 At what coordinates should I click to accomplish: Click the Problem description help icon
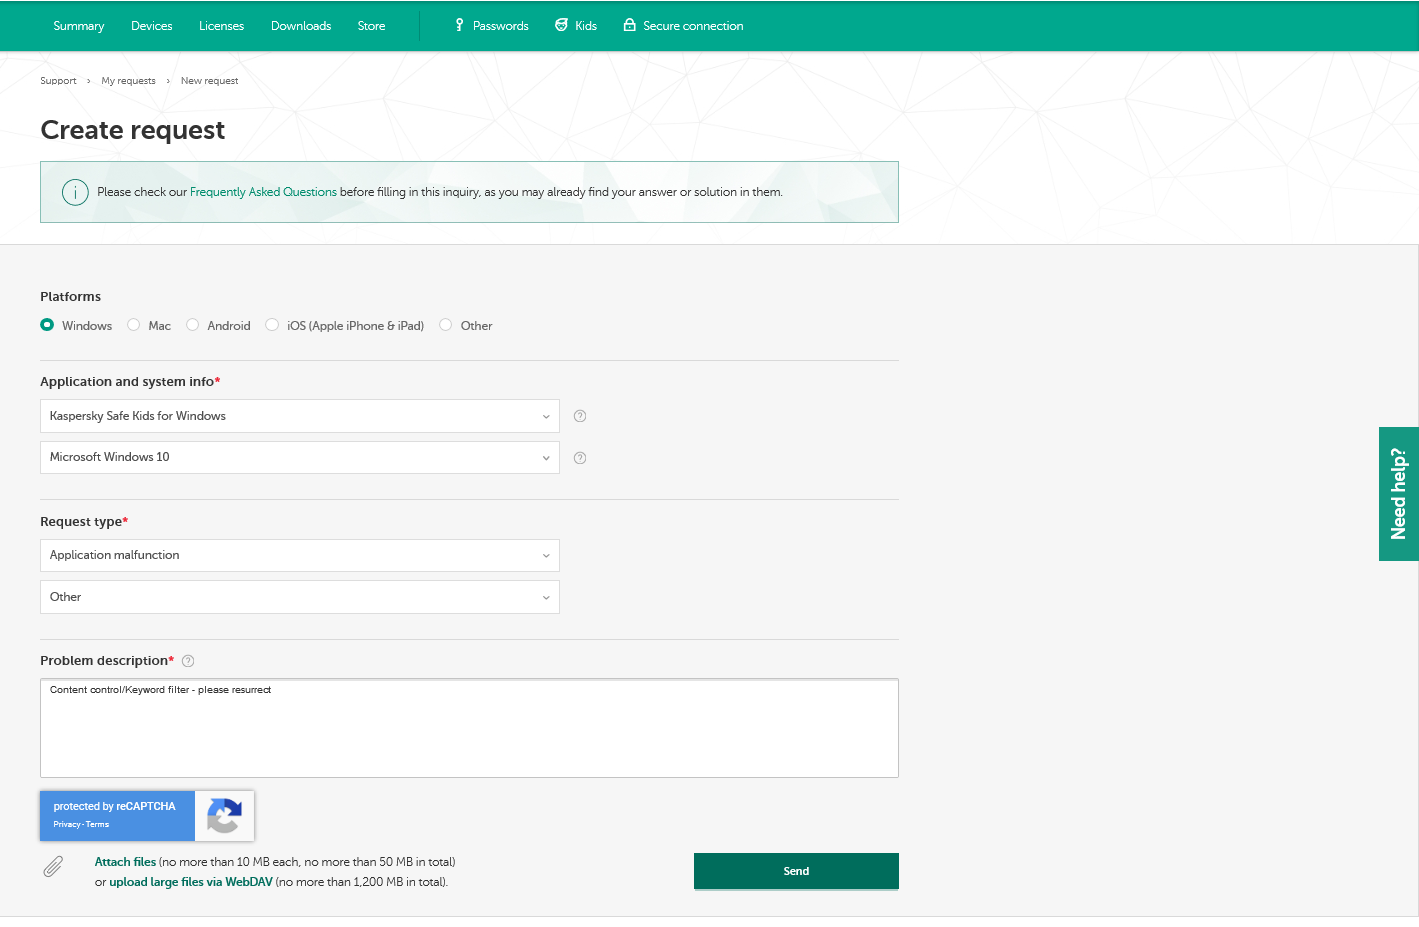pyautogui.click(x=188, y=661)
